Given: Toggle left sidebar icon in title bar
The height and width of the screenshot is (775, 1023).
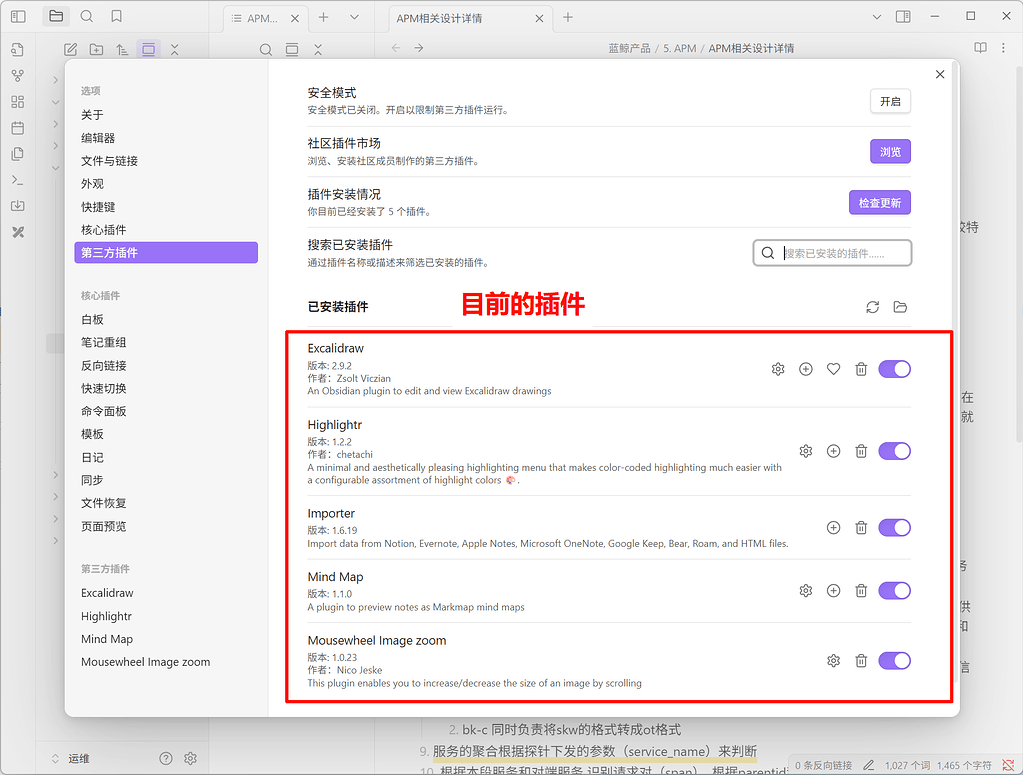Looking at the screenshot, I should click(x=18, y=16).
